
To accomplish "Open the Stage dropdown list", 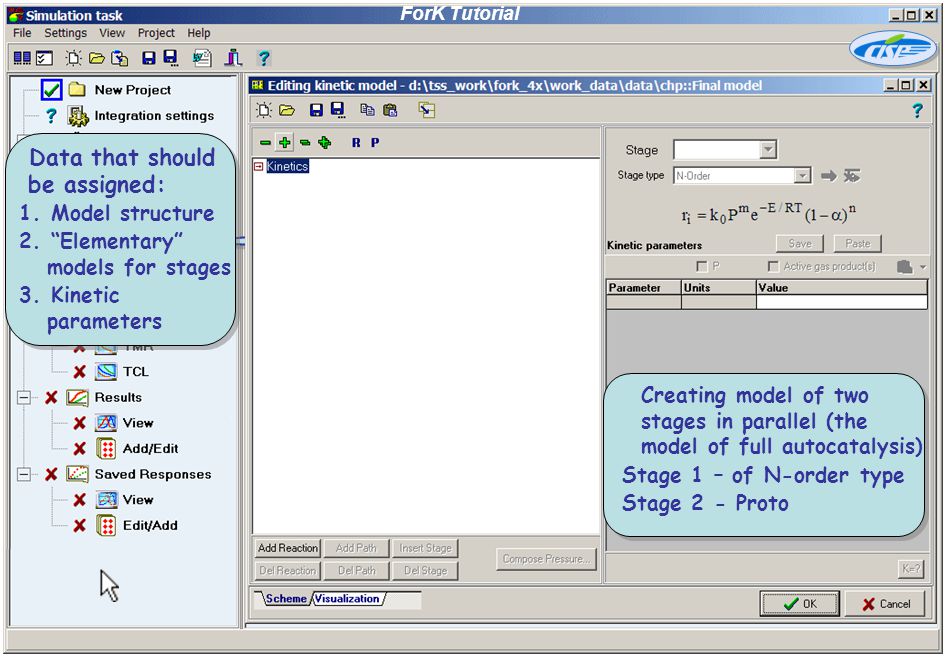I will 768,149.
